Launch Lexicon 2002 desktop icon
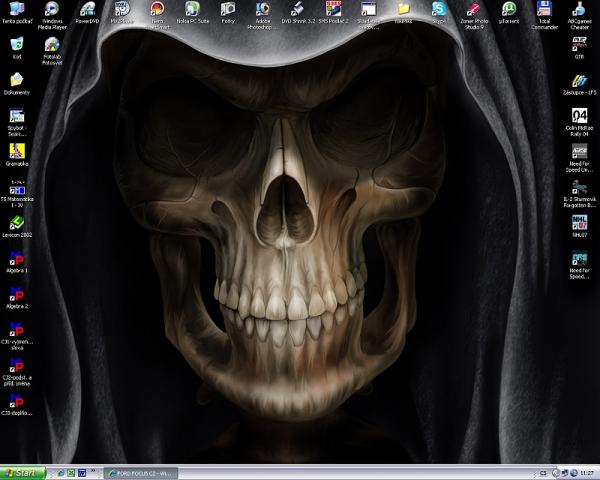Screen dimensions: 600x480 [17, 222]
